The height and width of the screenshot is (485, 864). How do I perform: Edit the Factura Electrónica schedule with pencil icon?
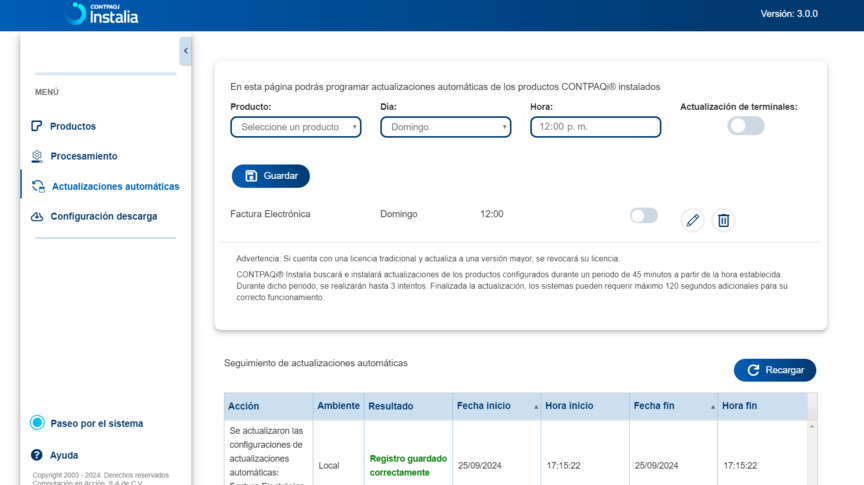click(x=693, y=220)
